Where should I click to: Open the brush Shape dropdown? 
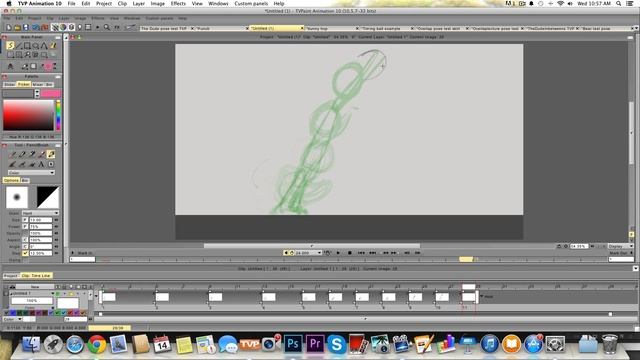[x=40, y=213]
